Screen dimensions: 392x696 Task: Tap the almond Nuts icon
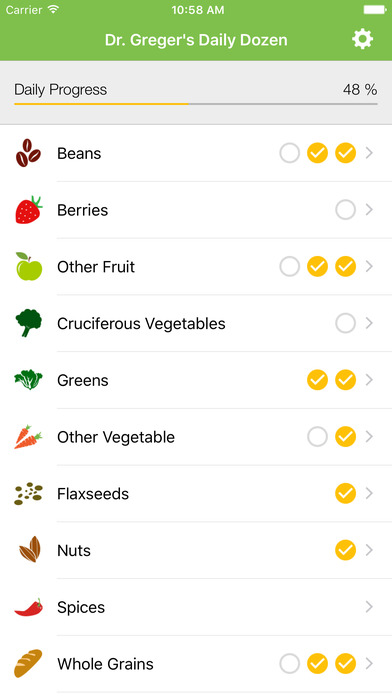(30, 550)
